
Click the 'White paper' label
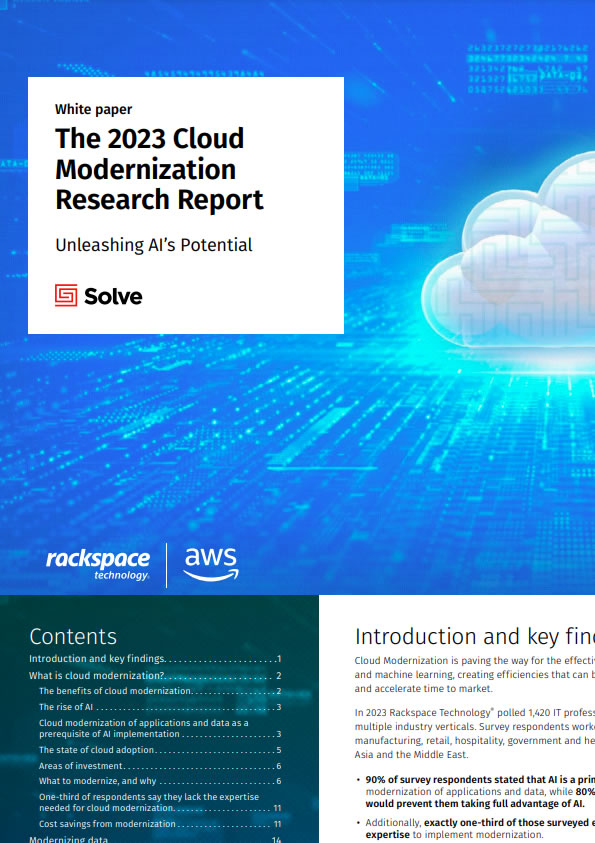(94, 109)
